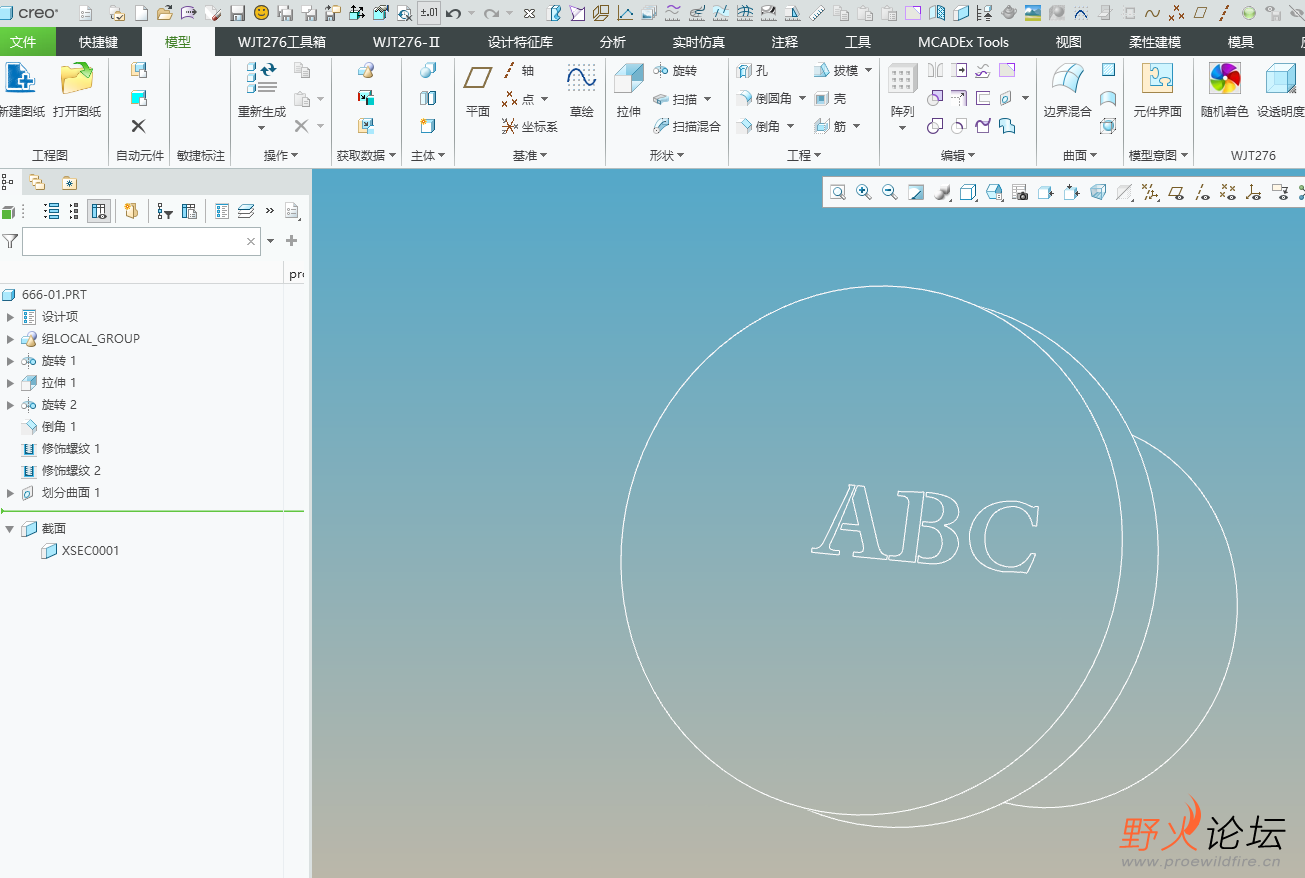1305x878 pixels.
Task: Select the 666-01.PRT root item
Action: point(45,295)
